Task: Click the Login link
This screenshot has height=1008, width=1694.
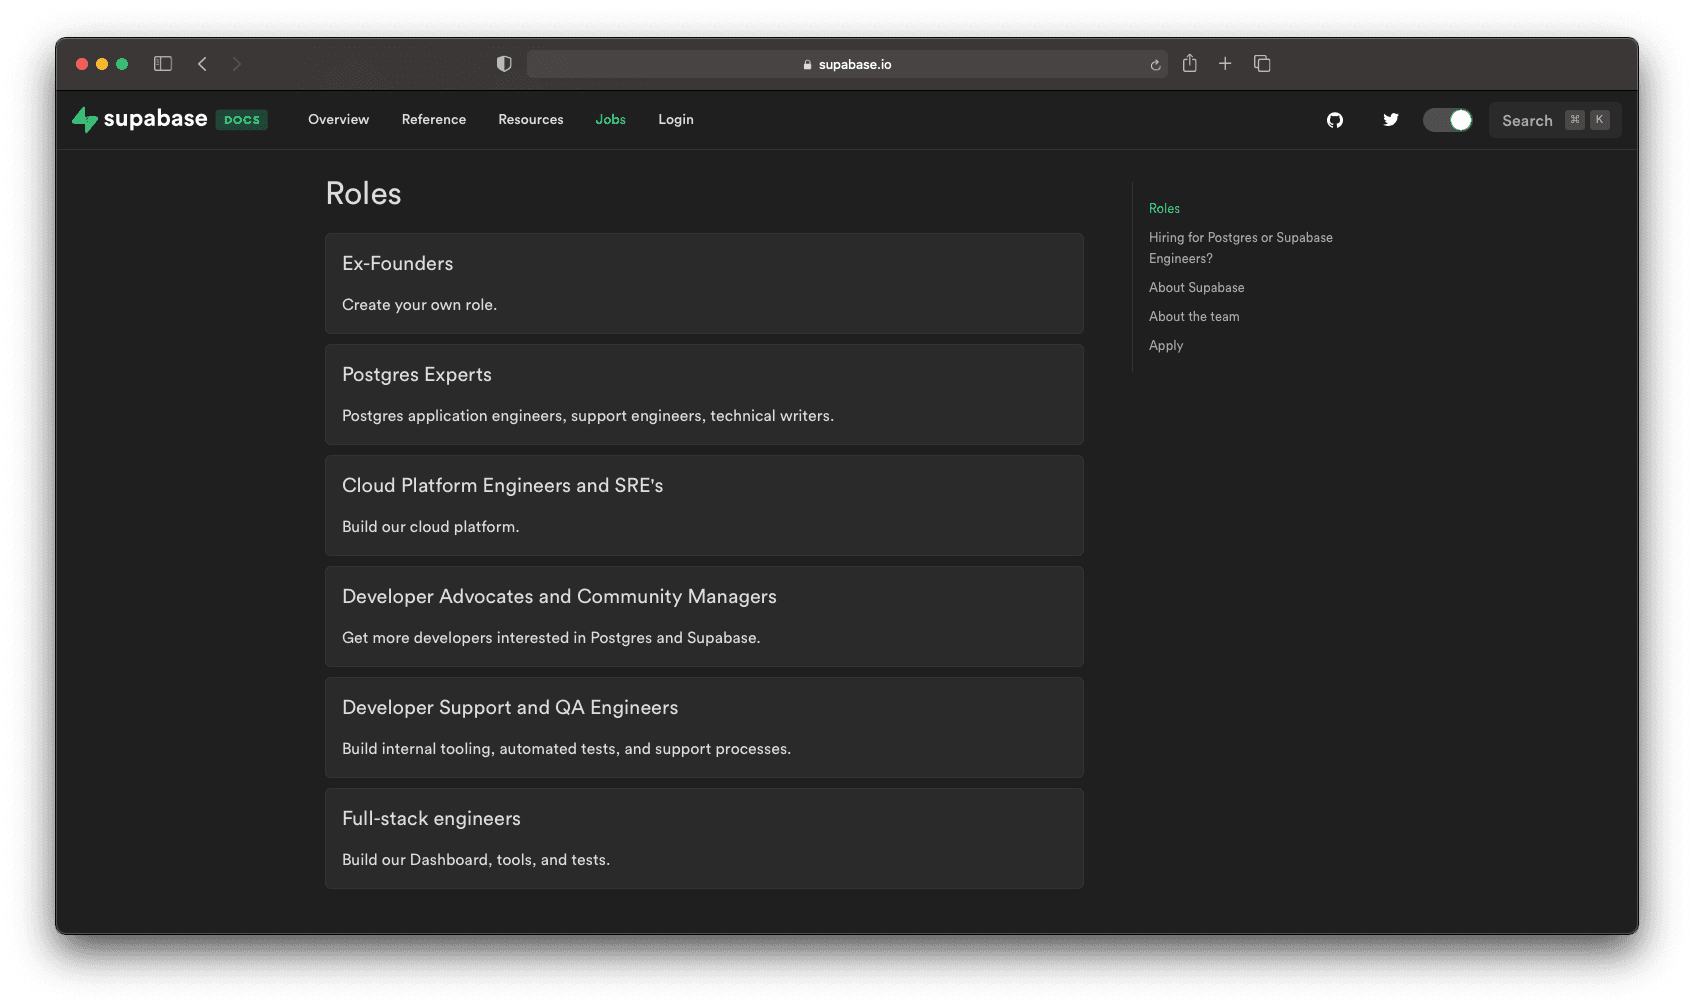Action: [675, 119]
